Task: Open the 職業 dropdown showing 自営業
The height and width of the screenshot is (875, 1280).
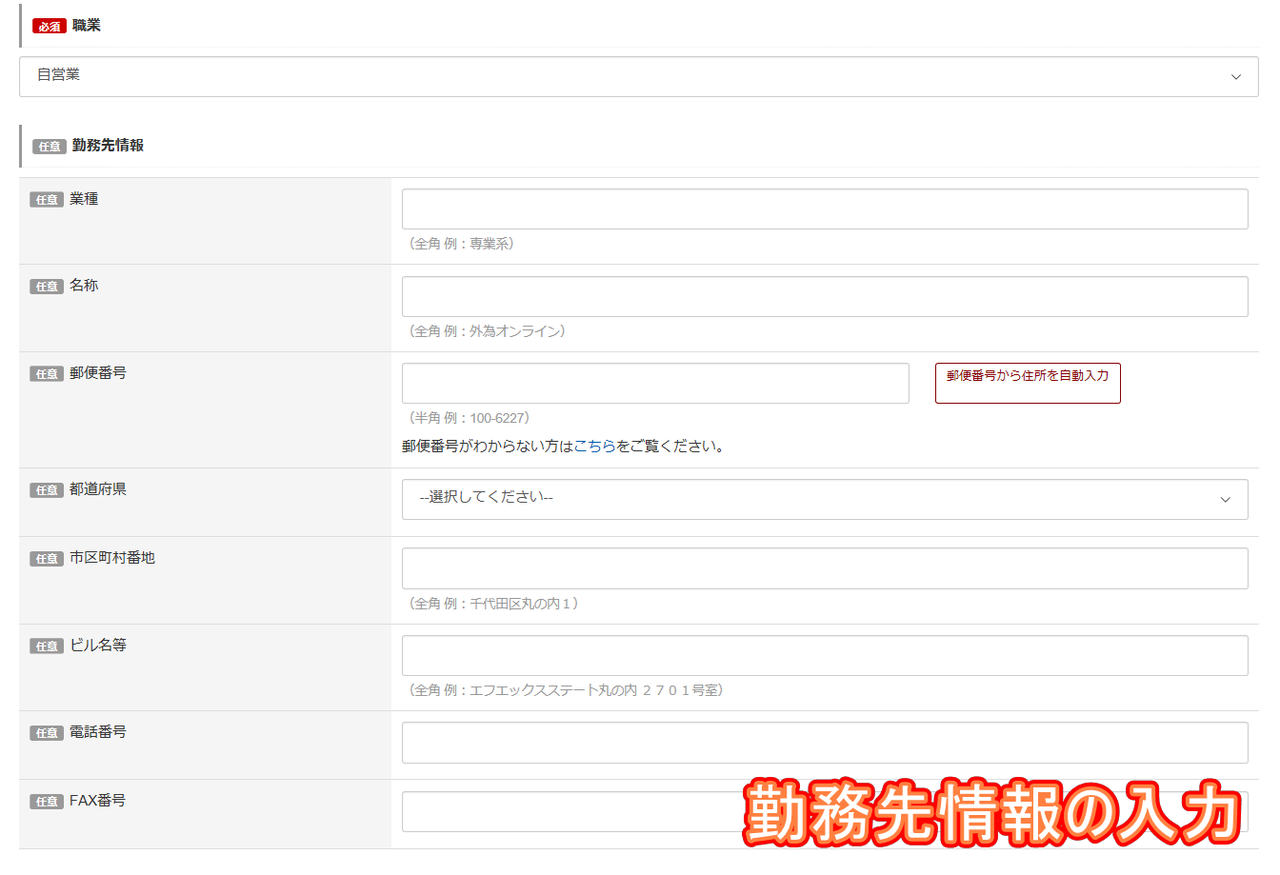Action: pyautogui.click(x=638, y=76)
